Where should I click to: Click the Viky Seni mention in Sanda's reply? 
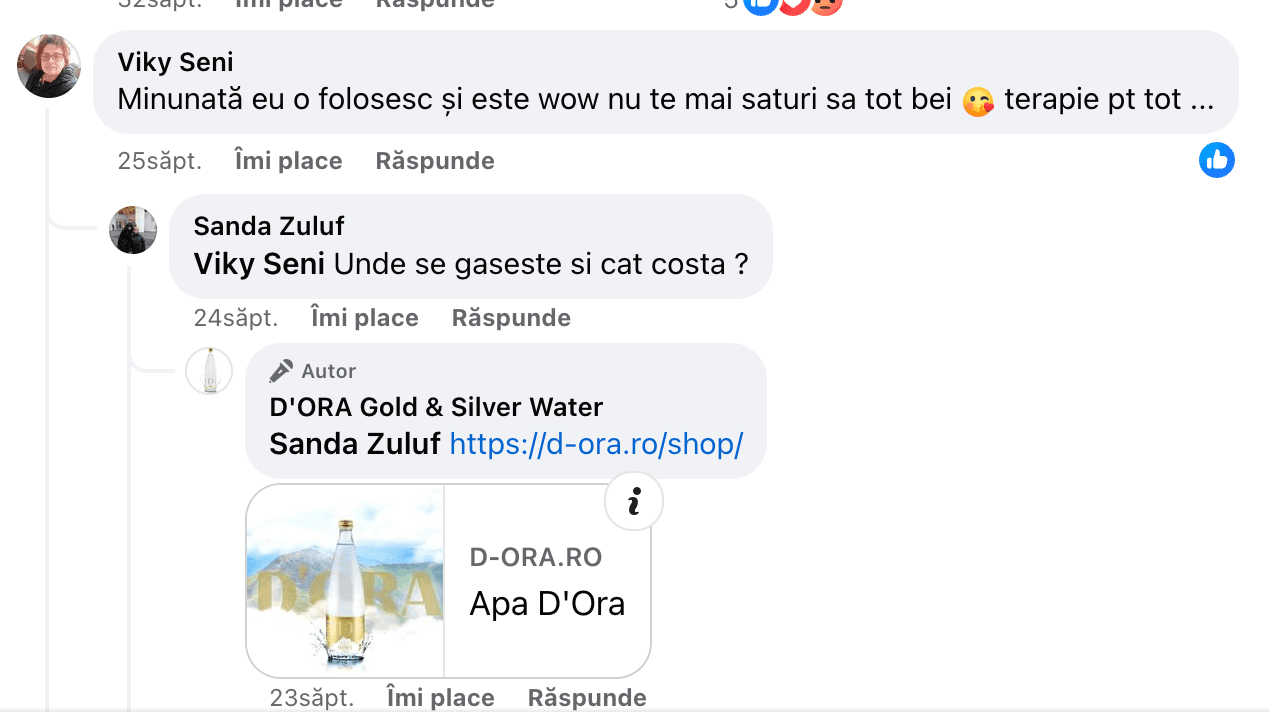pyautogui.click(x=259, y=264)
